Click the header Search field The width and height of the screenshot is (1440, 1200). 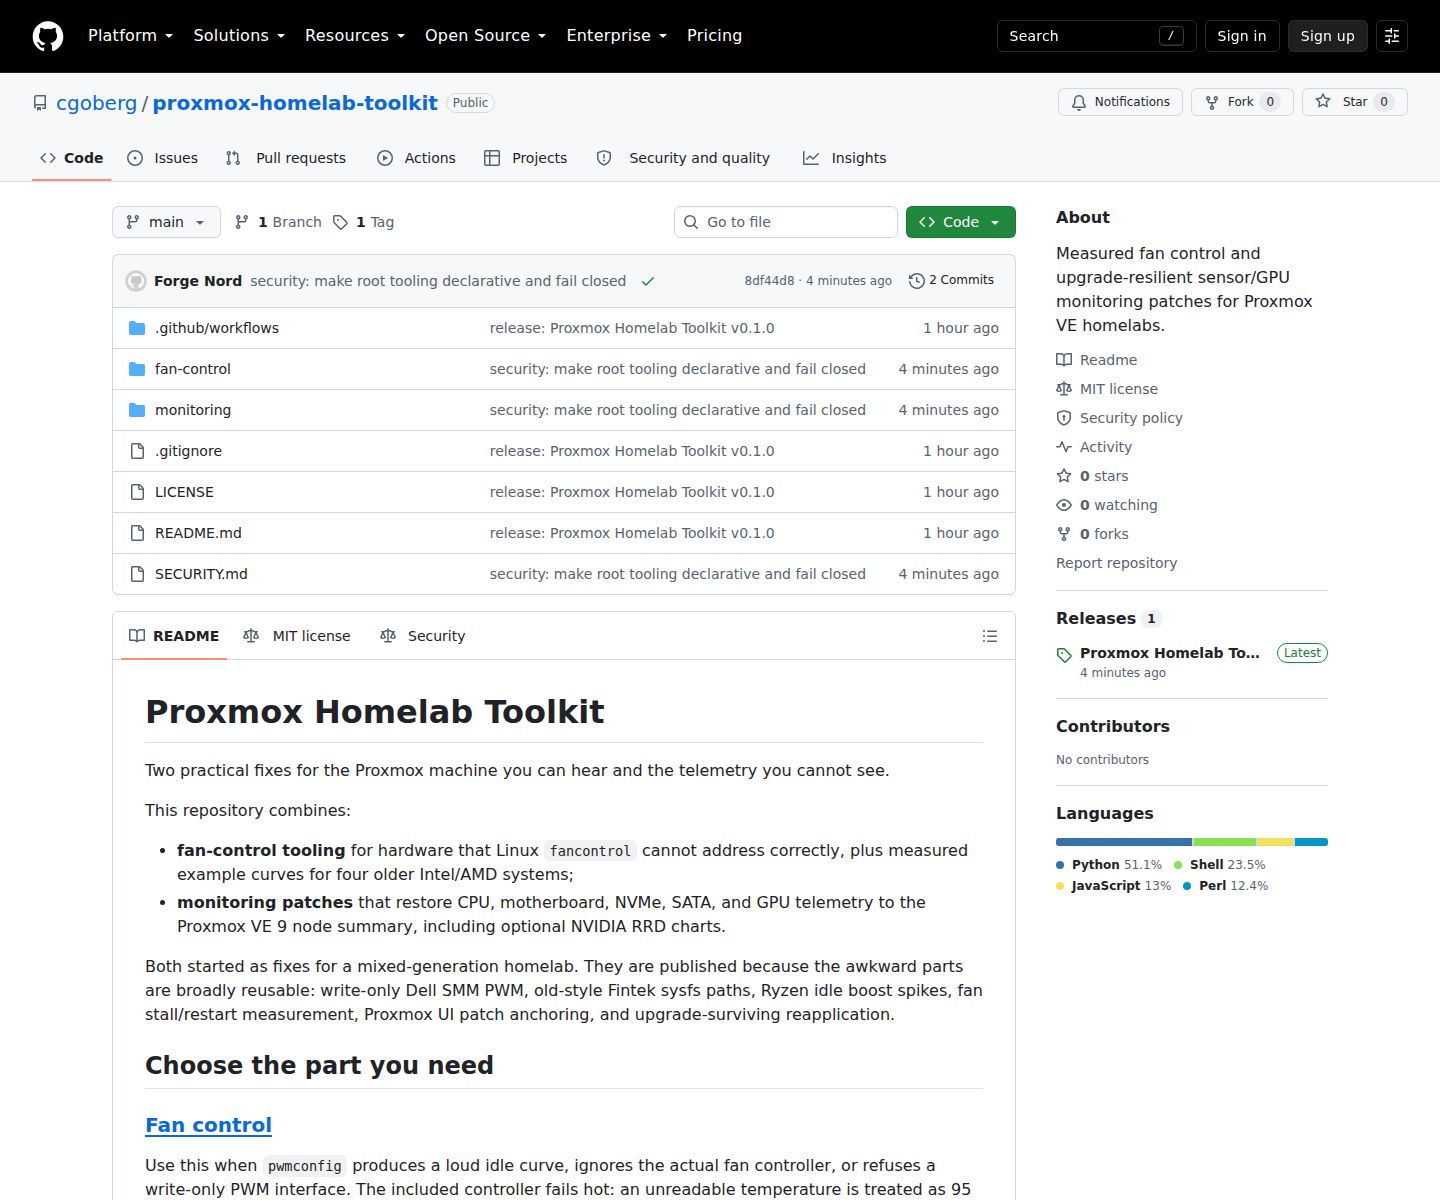pyautogui.click(x=1096, y=36)
